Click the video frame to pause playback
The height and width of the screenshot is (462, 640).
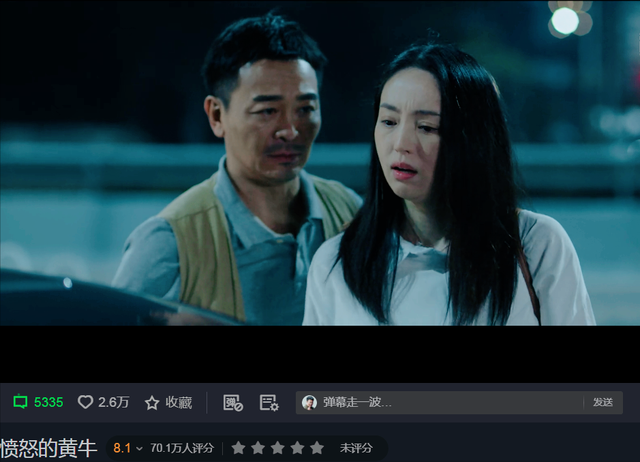coord(320,163)
